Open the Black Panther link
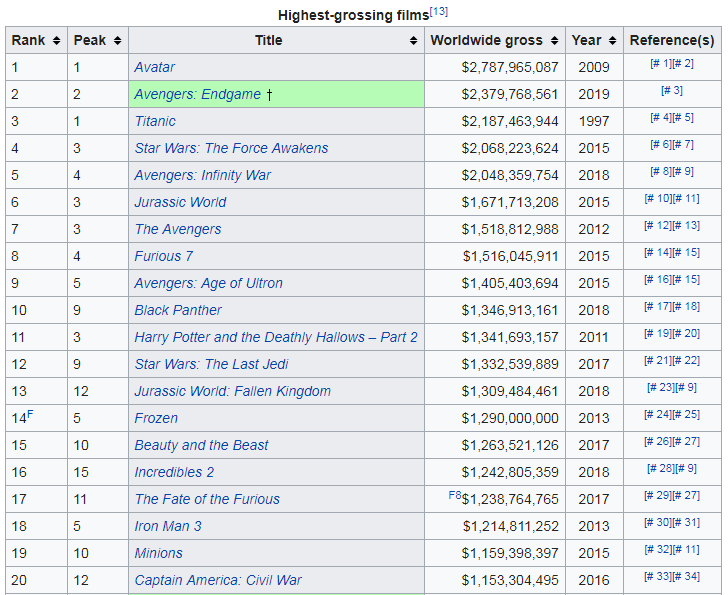 pos(178,310)
